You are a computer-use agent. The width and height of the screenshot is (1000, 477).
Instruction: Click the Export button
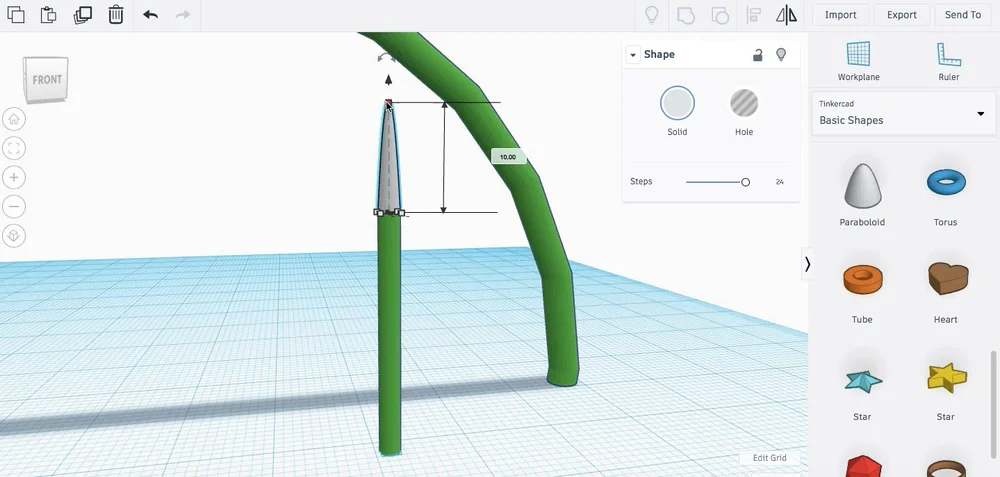(x=902, y=15)
